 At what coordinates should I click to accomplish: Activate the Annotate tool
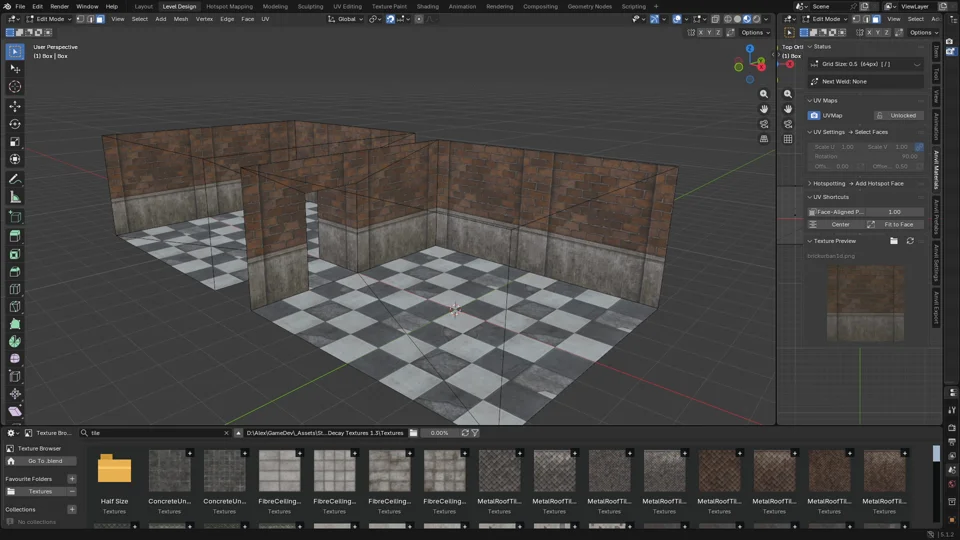pyautogui.click(x=15, y=179)
